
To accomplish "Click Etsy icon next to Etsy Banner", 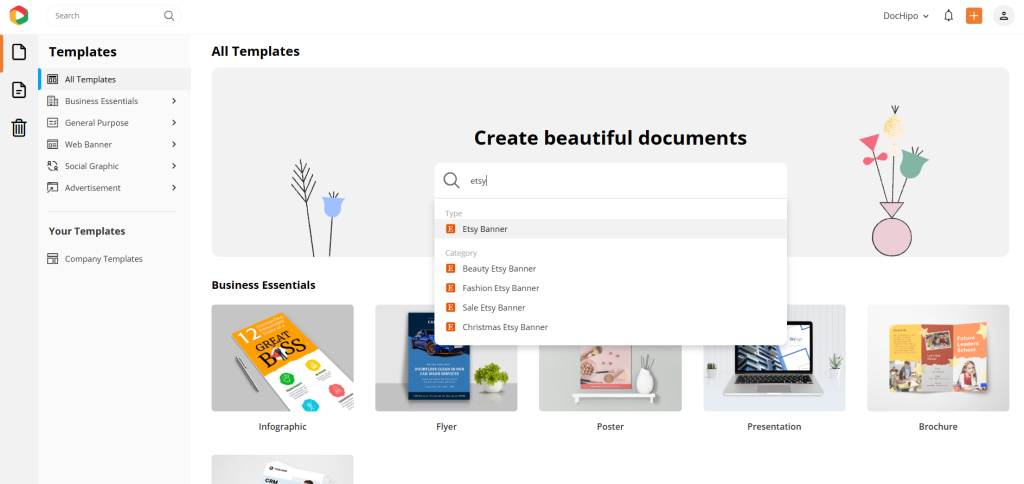I will [x=450, y=229].
